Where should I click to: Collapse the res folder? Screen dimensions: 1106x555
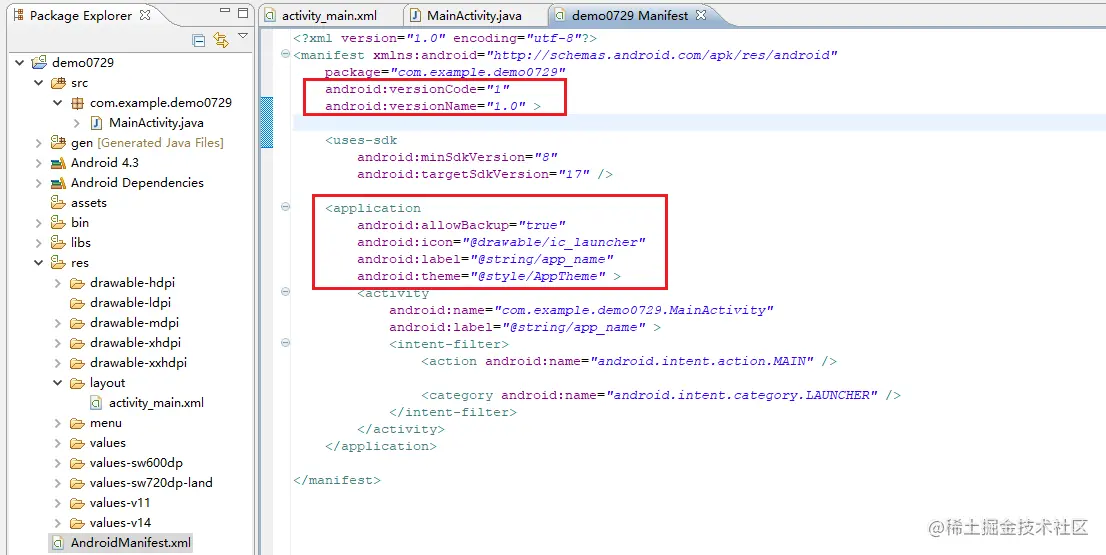[39, 263]
